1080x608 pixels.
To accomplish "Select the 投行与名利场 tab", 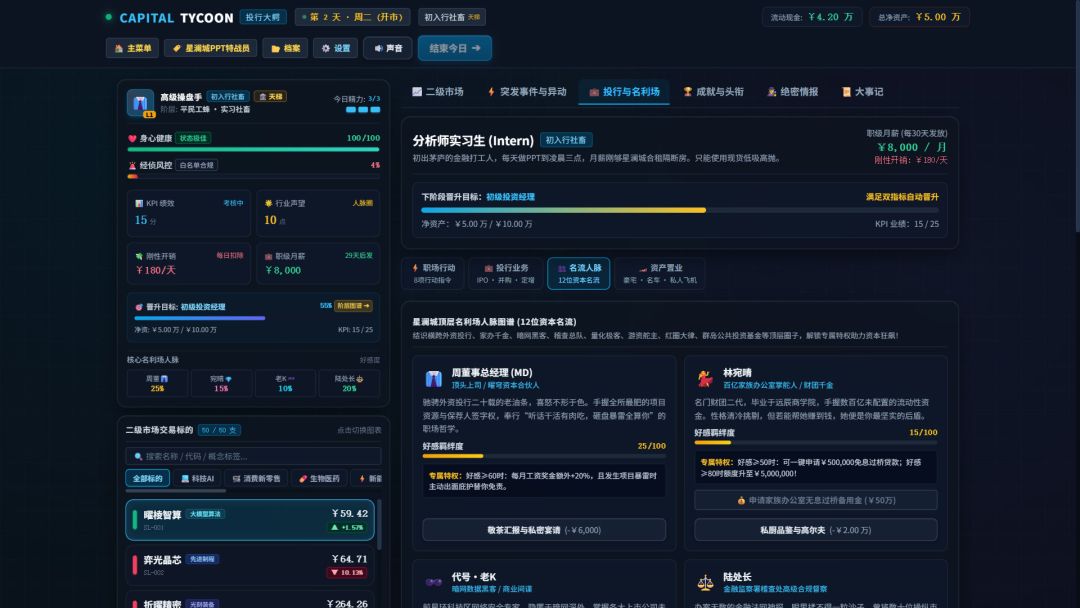I will click(624, 92).
